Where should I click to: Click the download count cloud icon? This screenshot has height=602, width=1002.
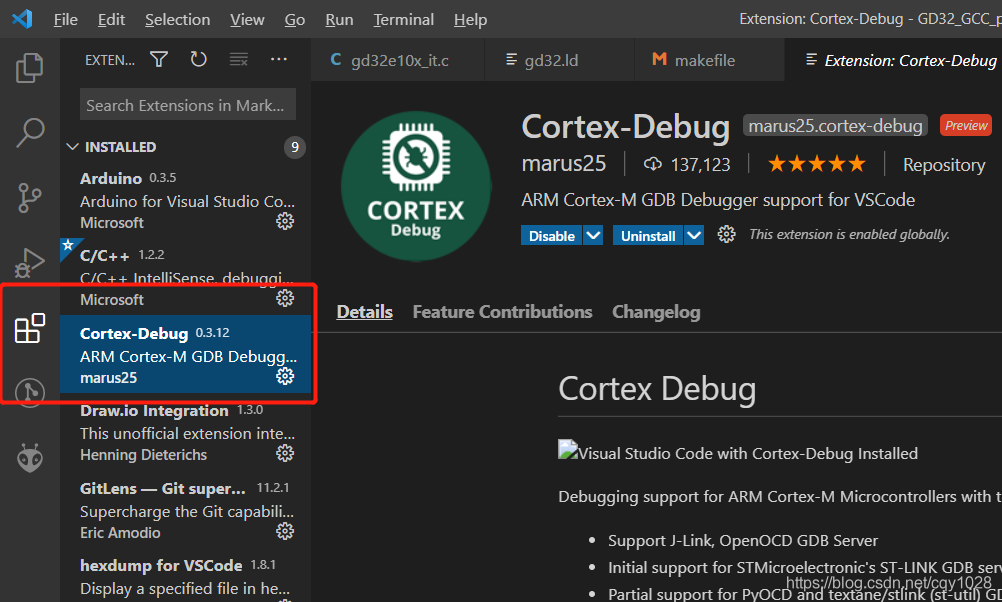click(x=652, y=164)
